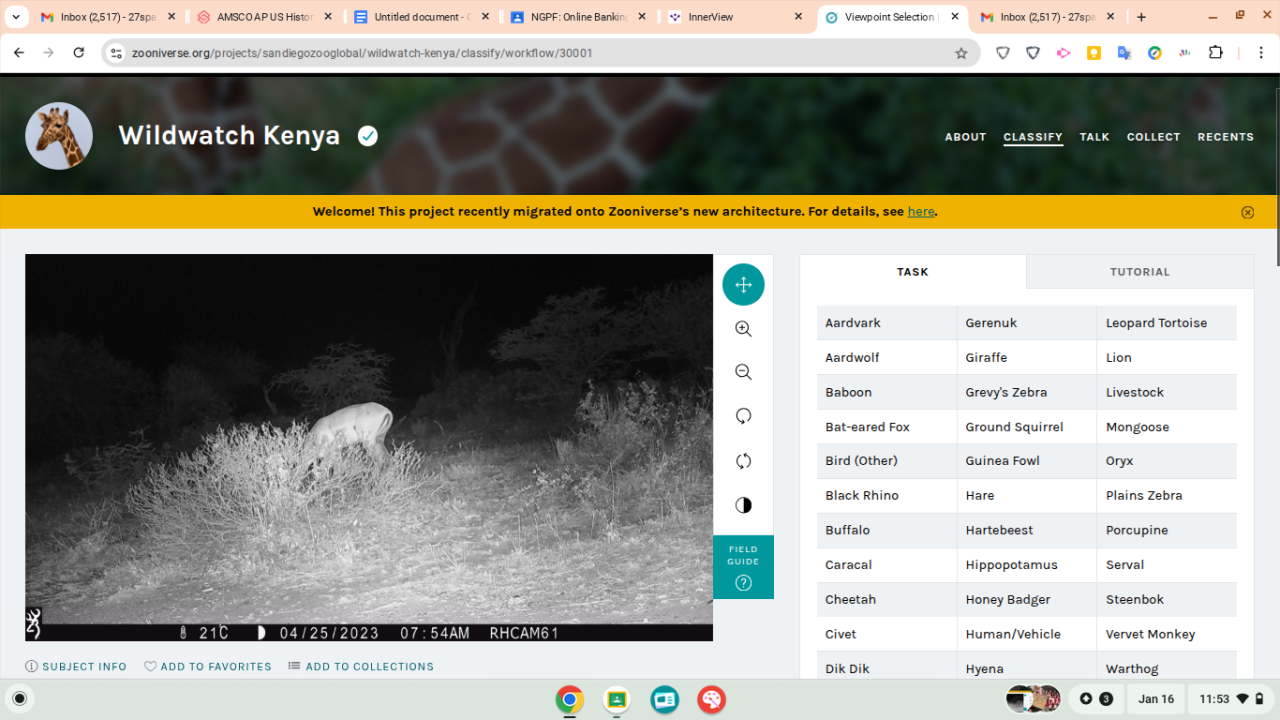Open a new browser tab
1280x720 pixels.
click(1141, 17)
